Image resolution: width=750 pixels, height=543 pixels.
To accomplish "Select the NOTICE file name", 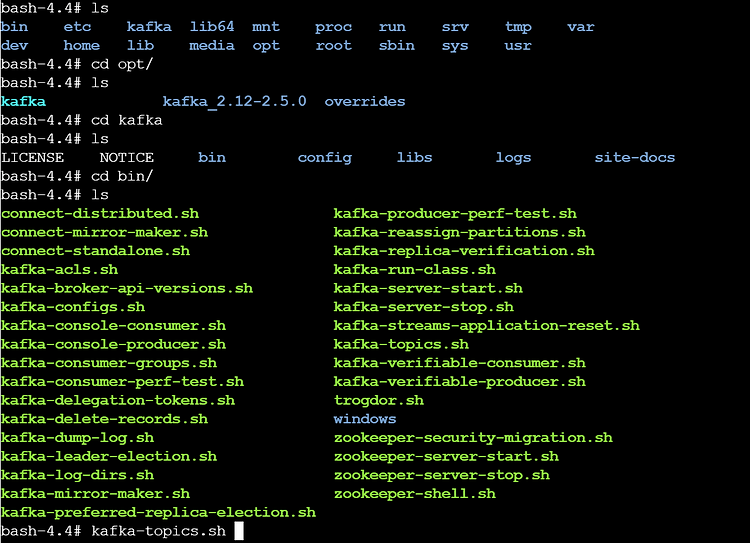I will 127,157.
